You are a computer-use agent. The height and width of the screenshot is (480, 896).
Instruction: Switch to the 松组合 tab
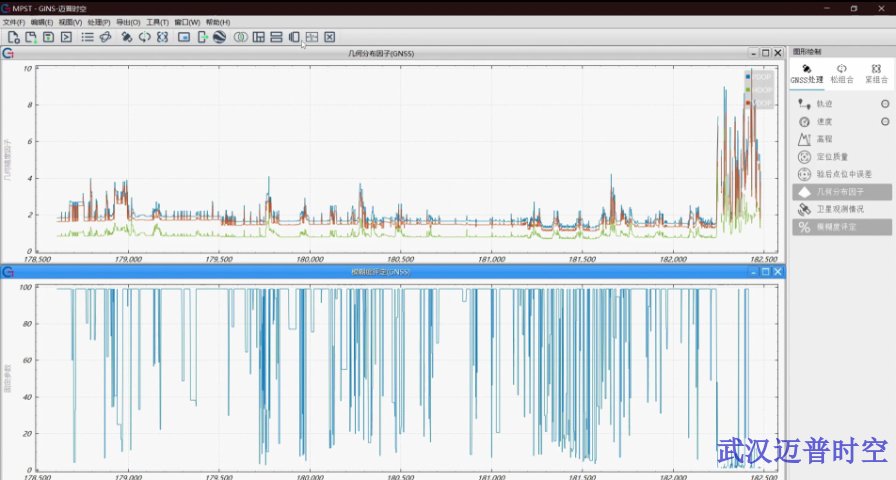[842, 73]
